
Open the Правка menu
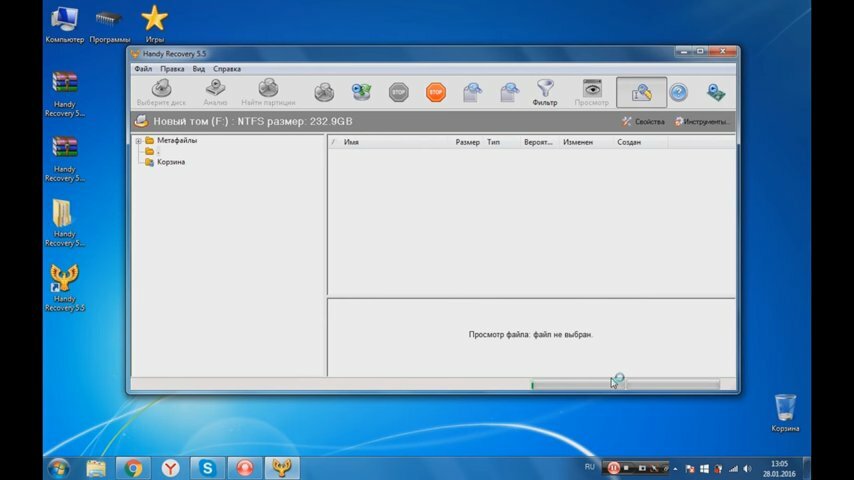tap(172, 69)
